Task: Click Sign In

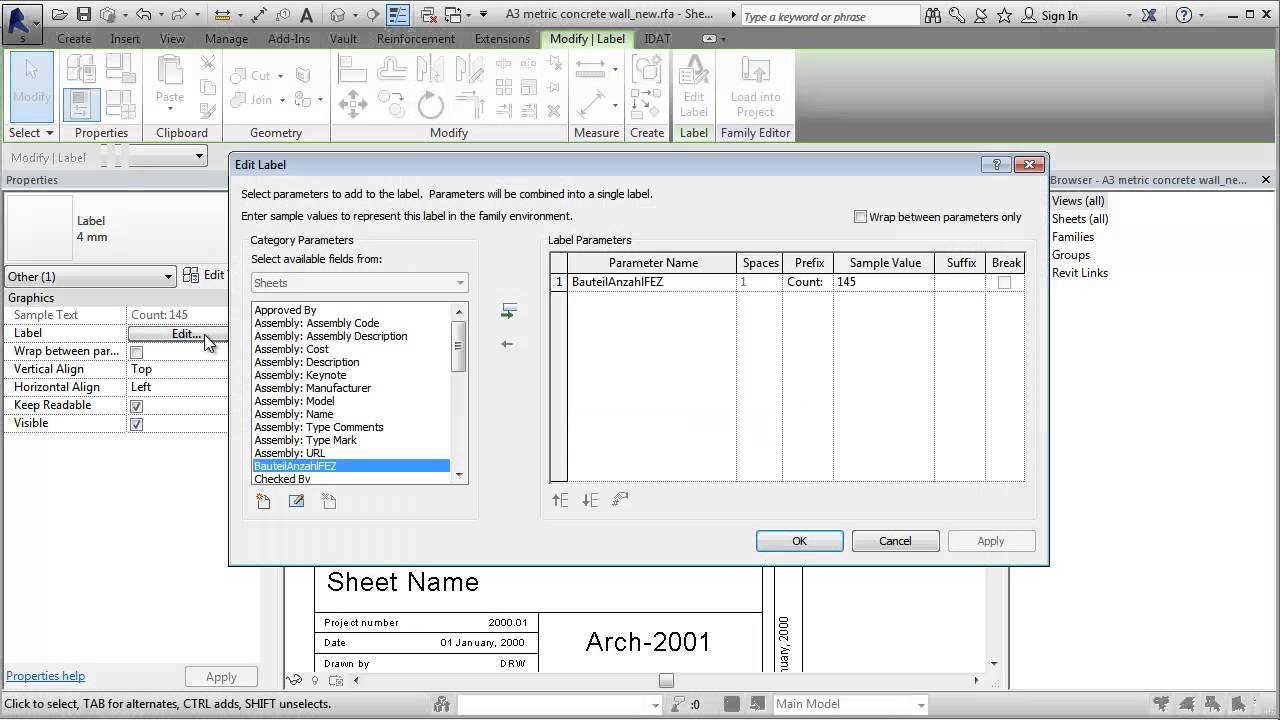Action: coord(1059,16)
